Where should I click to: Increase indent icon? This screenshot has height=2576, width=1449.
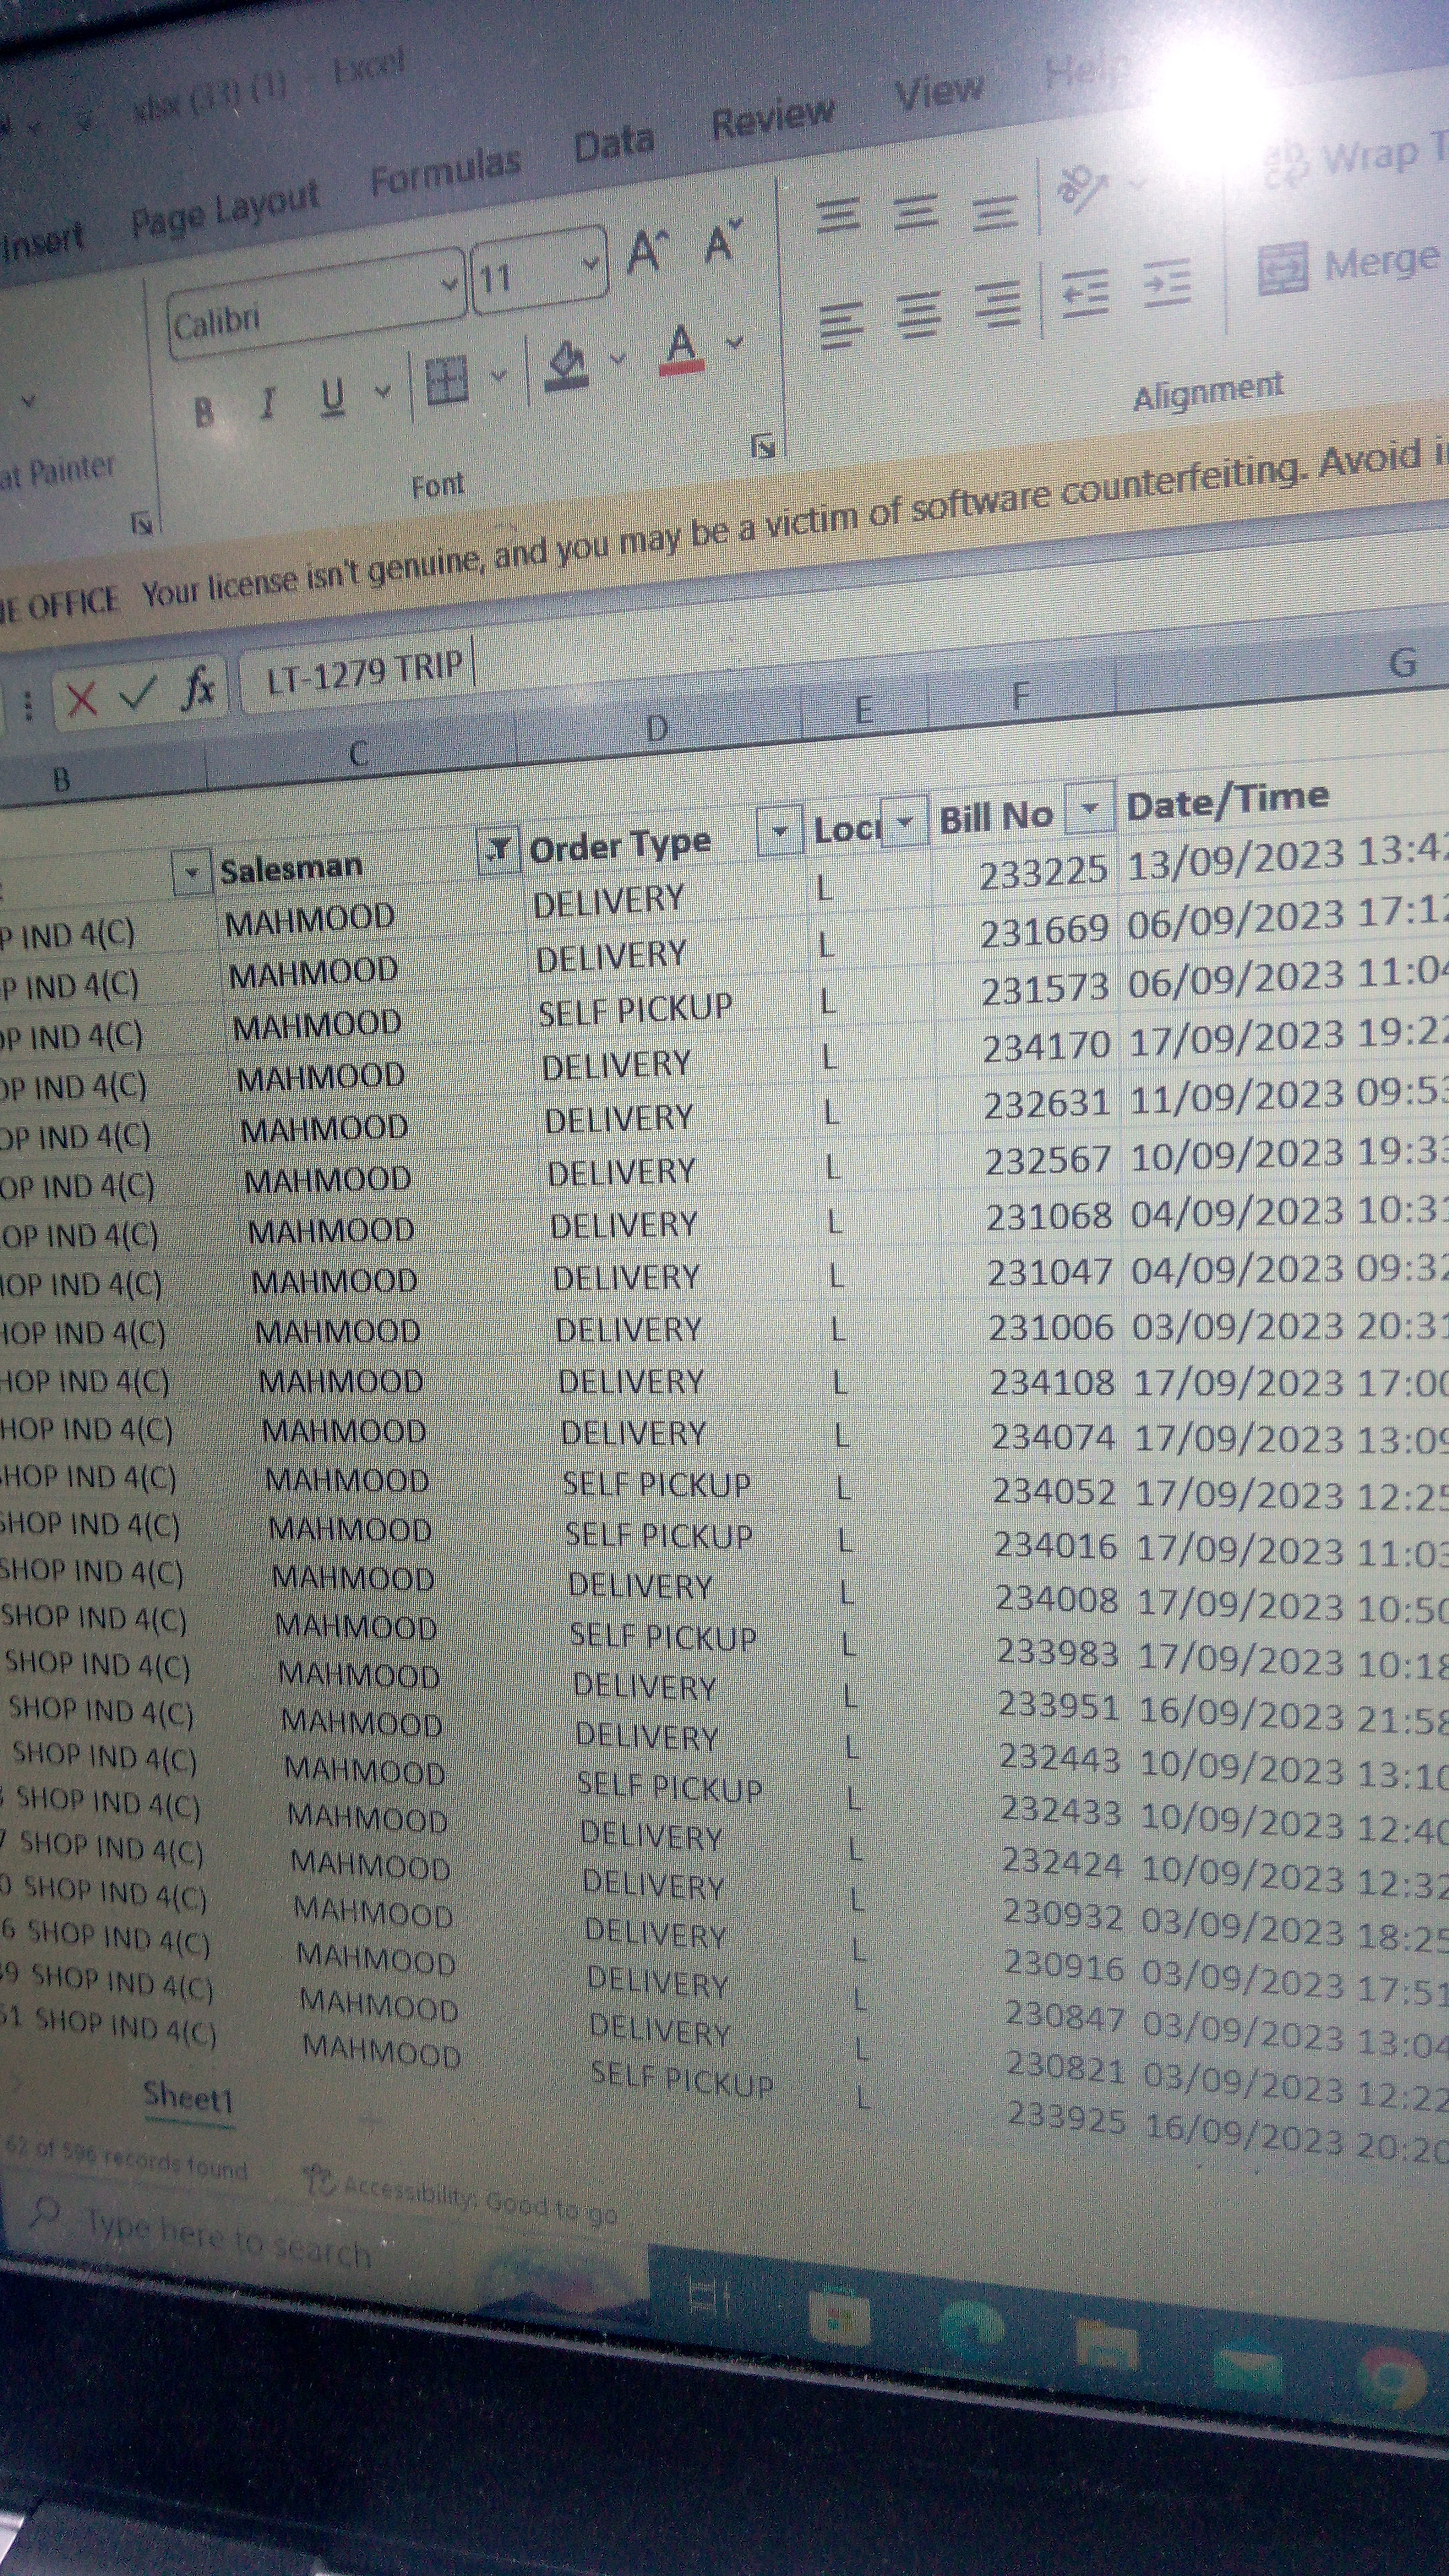pyautogui.click(x=1166, y=283)
